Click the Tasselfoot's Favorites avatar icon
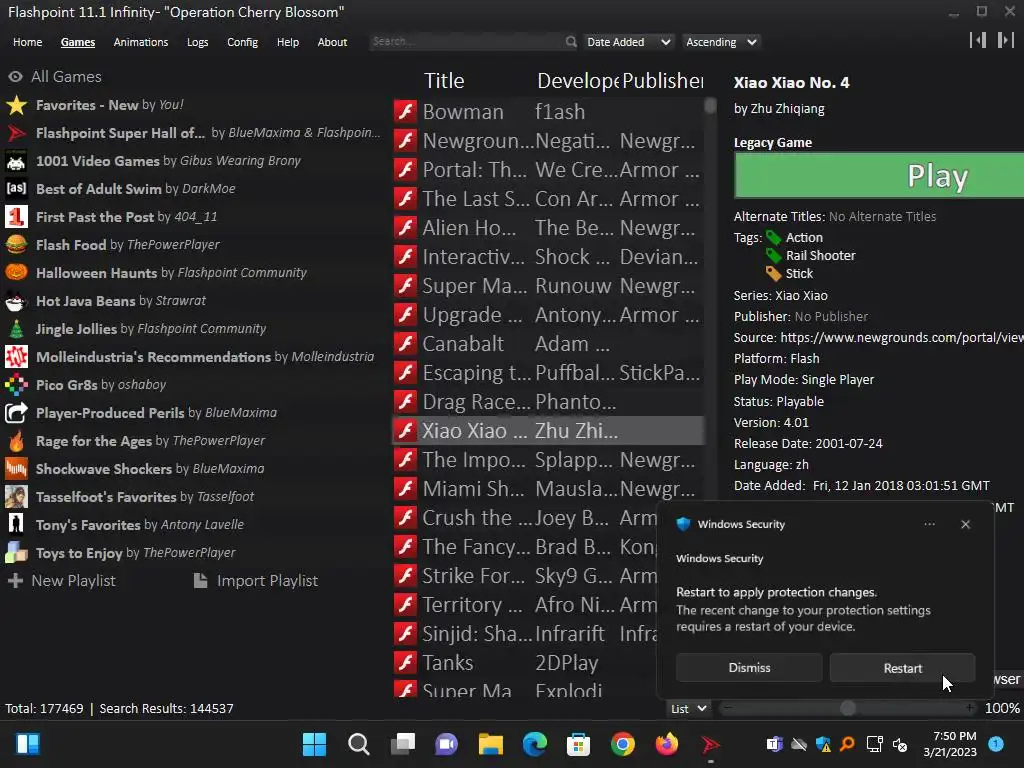The image size is (1024, 768). pos(16,497)
